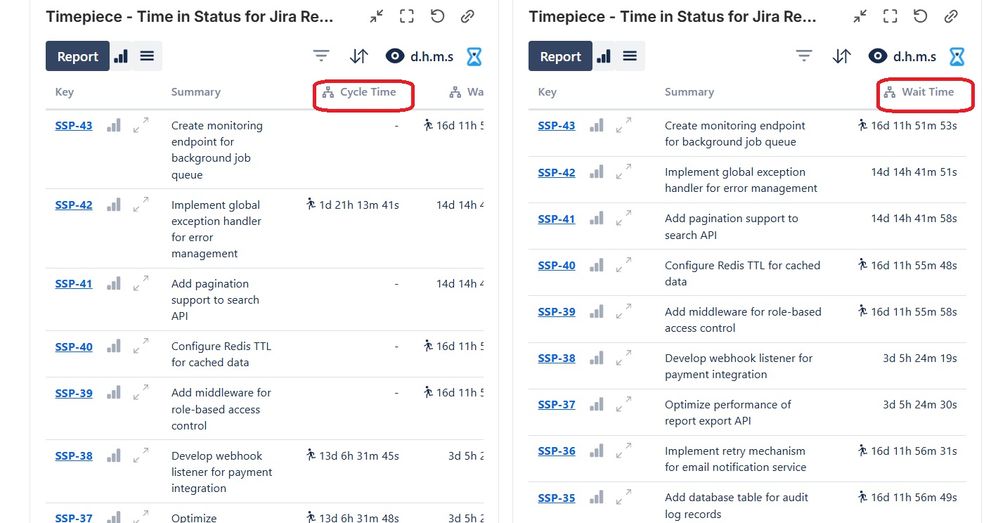Show chart for SSP-38 in left panel
Viewport: 998px width, 523px height.
point(114,456)
